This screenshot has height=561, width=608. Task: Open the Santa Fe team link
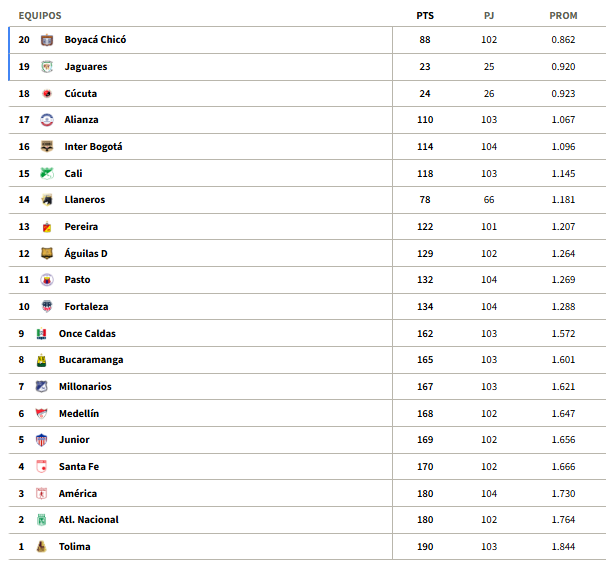tap(79, 466)
